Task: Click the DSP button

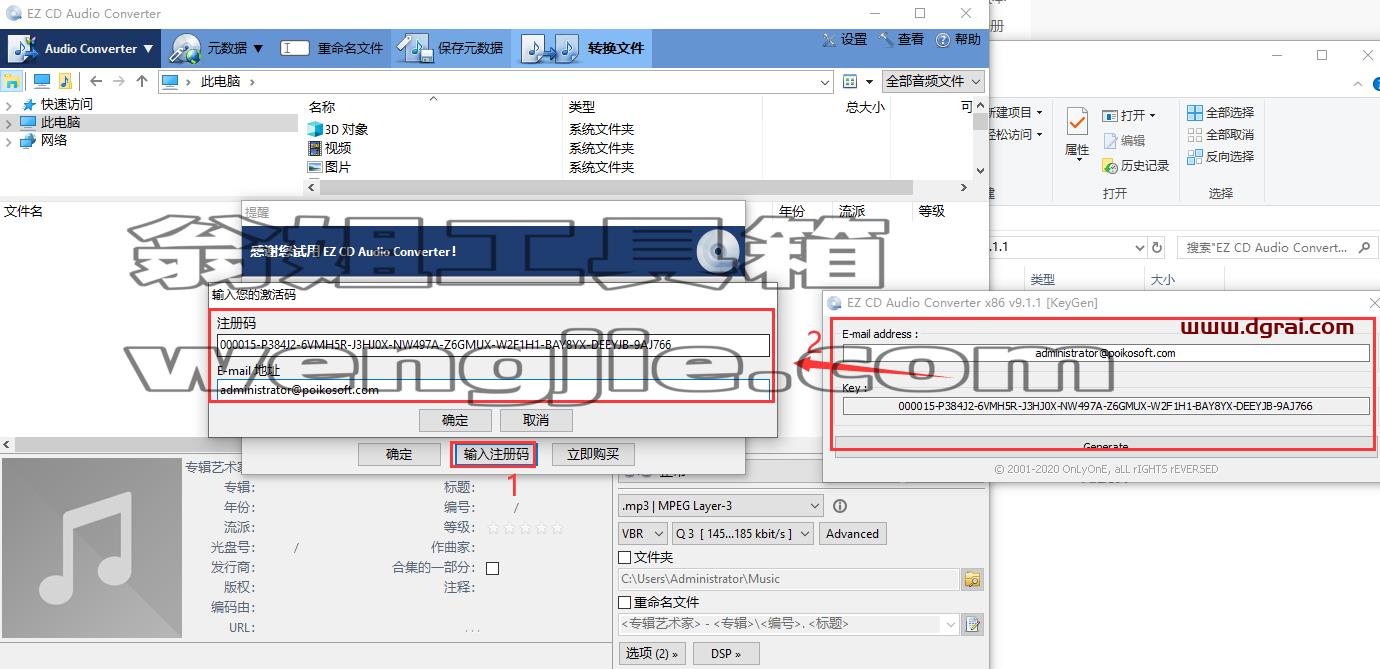Action: pyautogui.click(x=726, y=654)
